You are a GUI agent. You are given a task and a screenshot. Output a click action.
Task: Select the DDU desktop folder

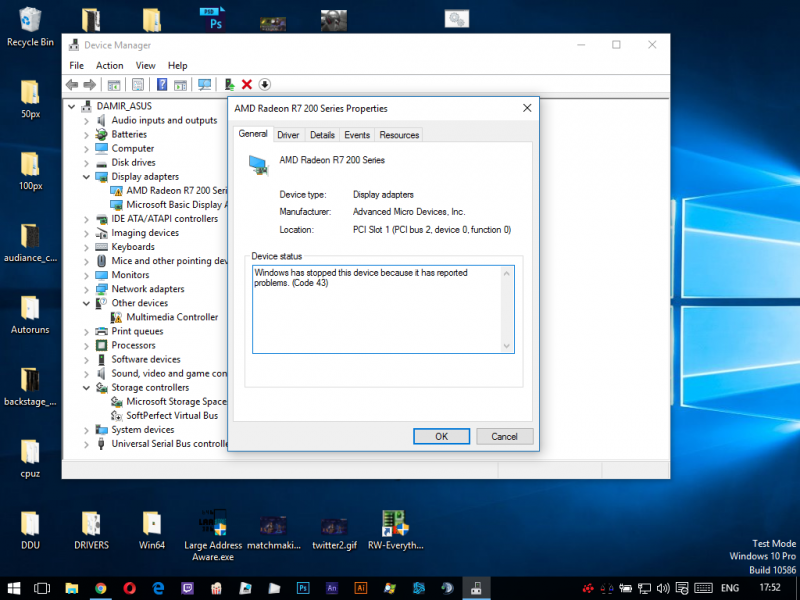pyautogui.click(x=30, y=530)
